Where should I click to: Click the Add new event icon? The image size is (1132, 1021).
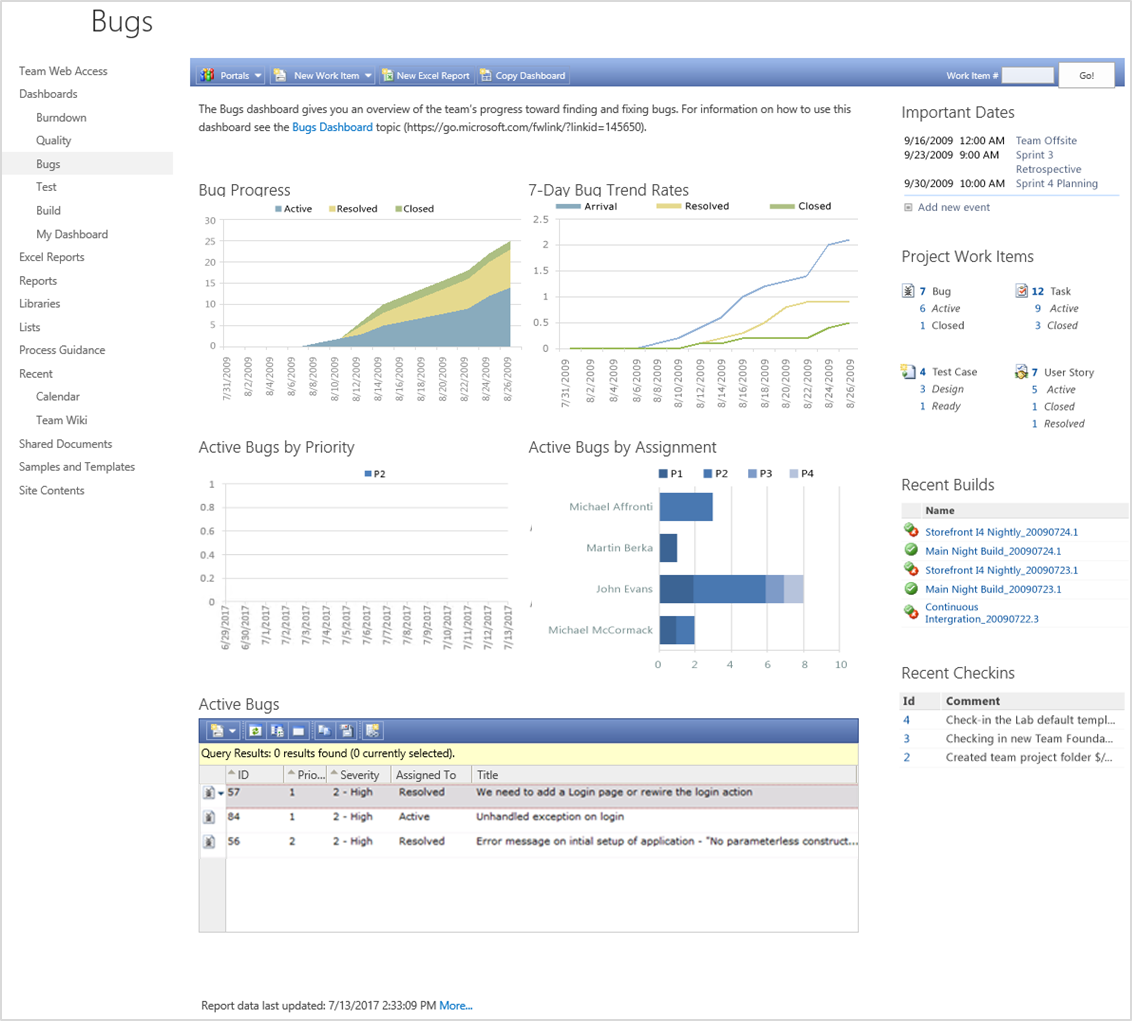(x=908, y=205)
